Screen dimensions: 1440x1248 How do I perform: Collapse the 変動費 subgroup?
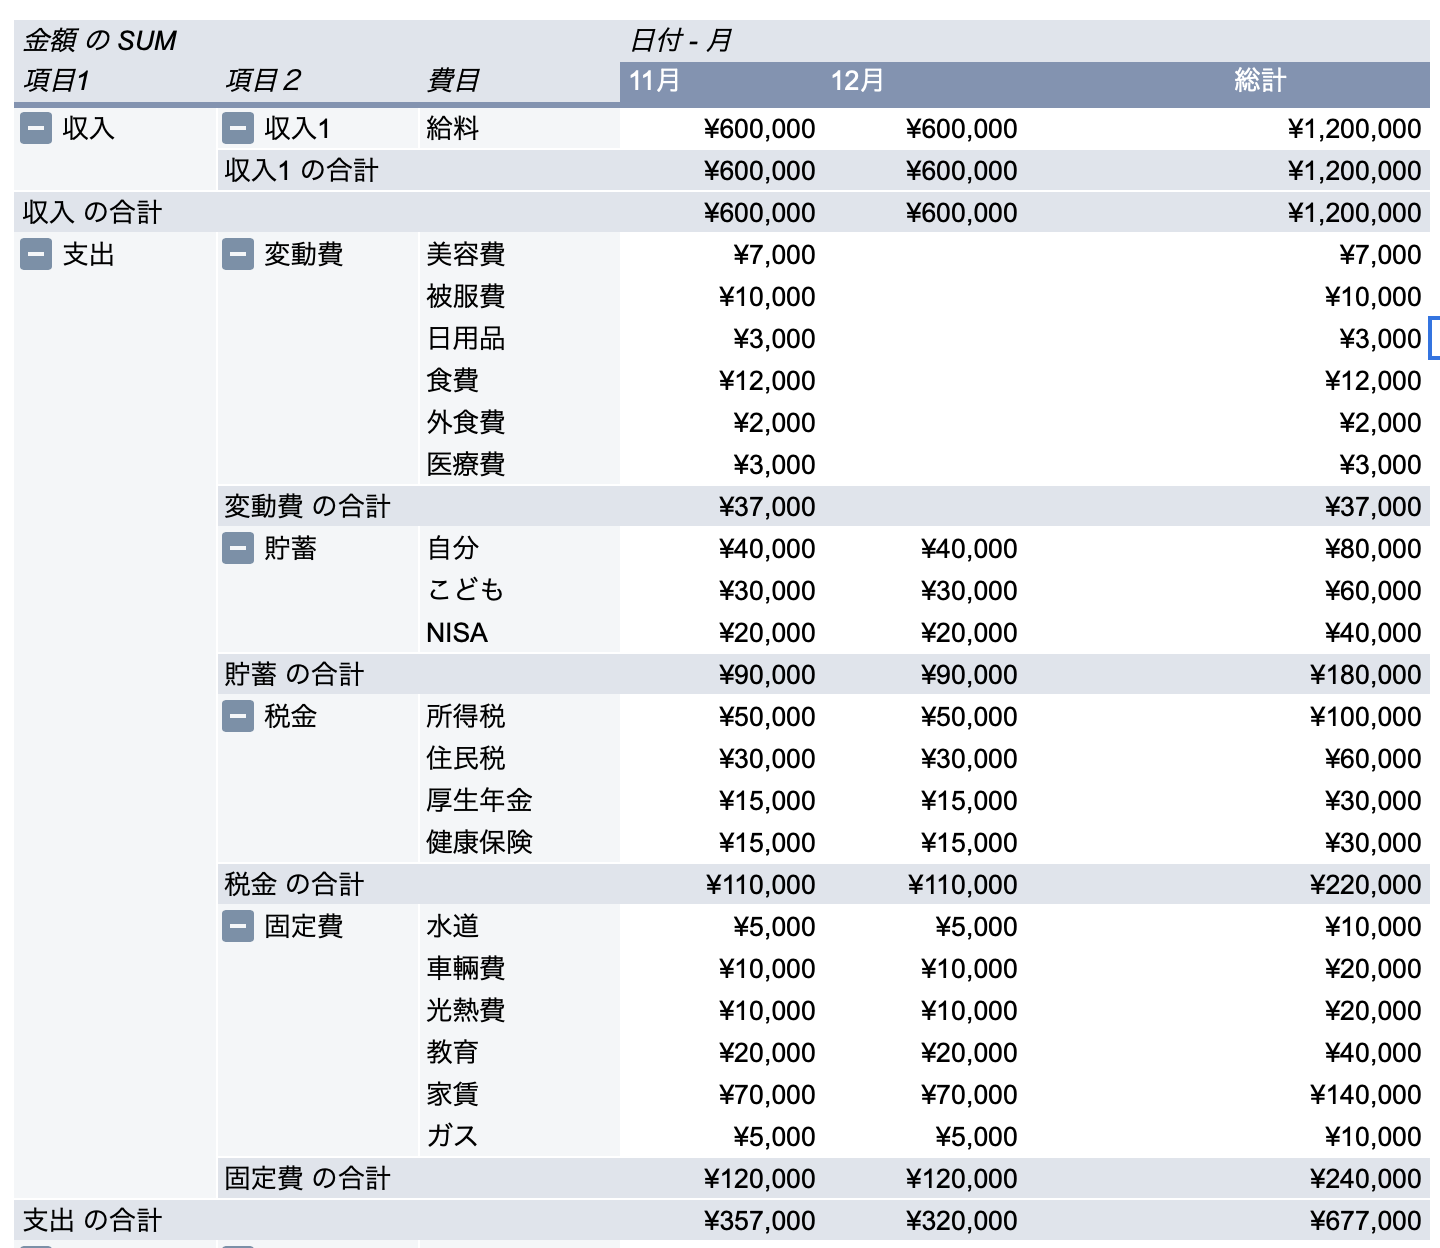pos(237,255)
